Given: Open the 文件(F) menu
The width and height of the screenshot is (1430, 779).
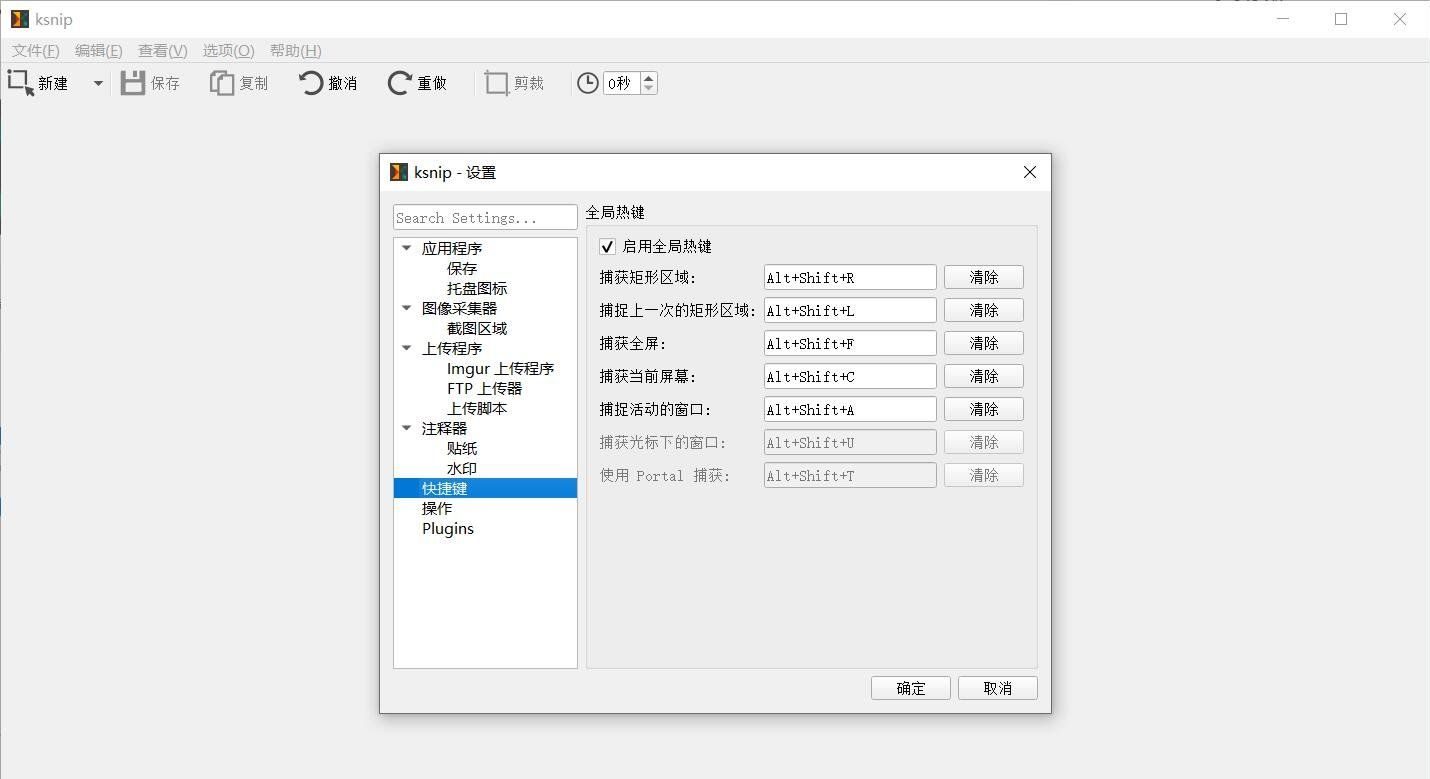Looking at the screenshot, I should [36, 50].
